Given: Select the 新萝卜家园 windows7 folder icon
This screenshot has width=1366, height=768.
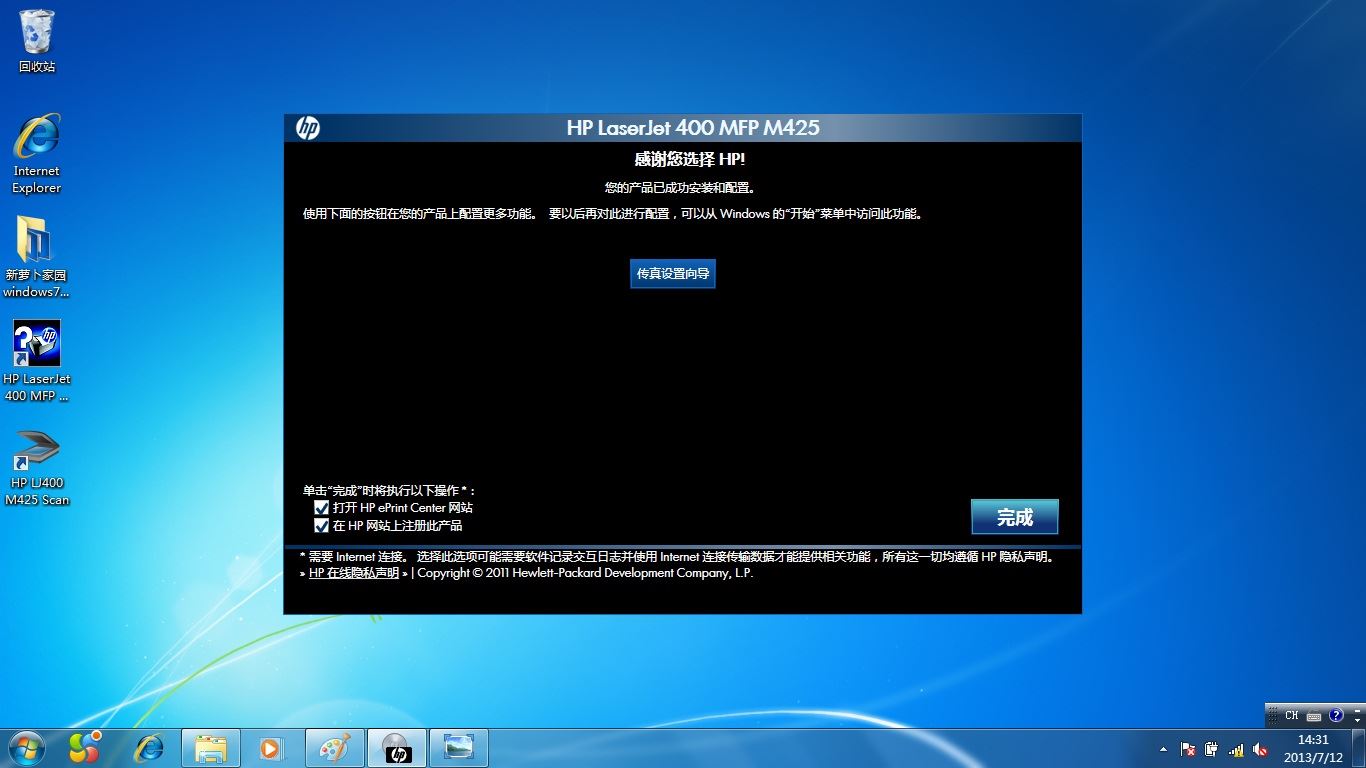Looking at the screenshot, I should point(36,257).
